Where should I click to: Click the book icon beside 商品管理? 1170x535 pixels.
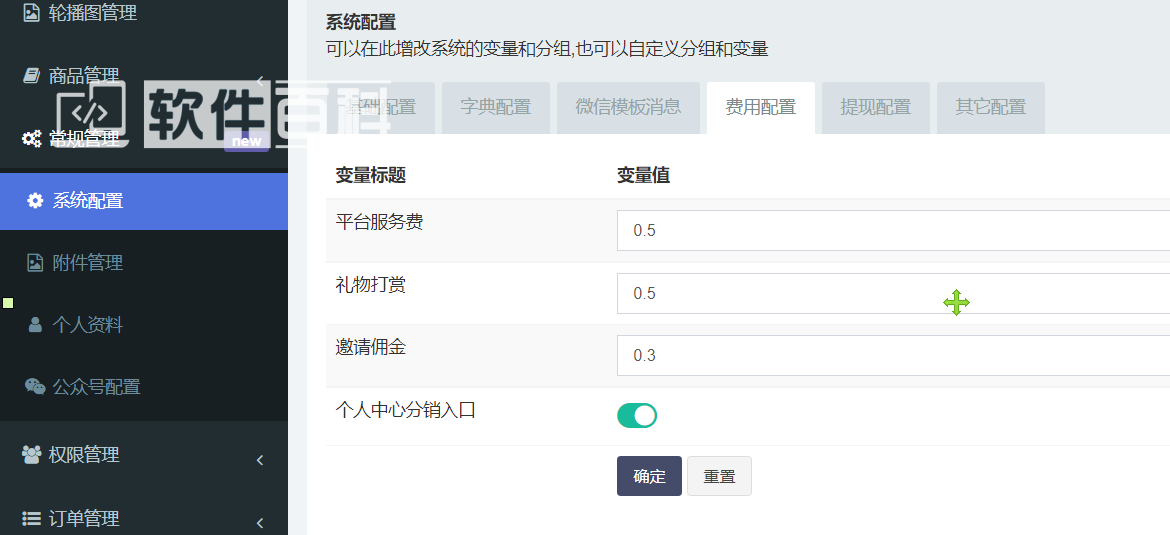point(31,76)
